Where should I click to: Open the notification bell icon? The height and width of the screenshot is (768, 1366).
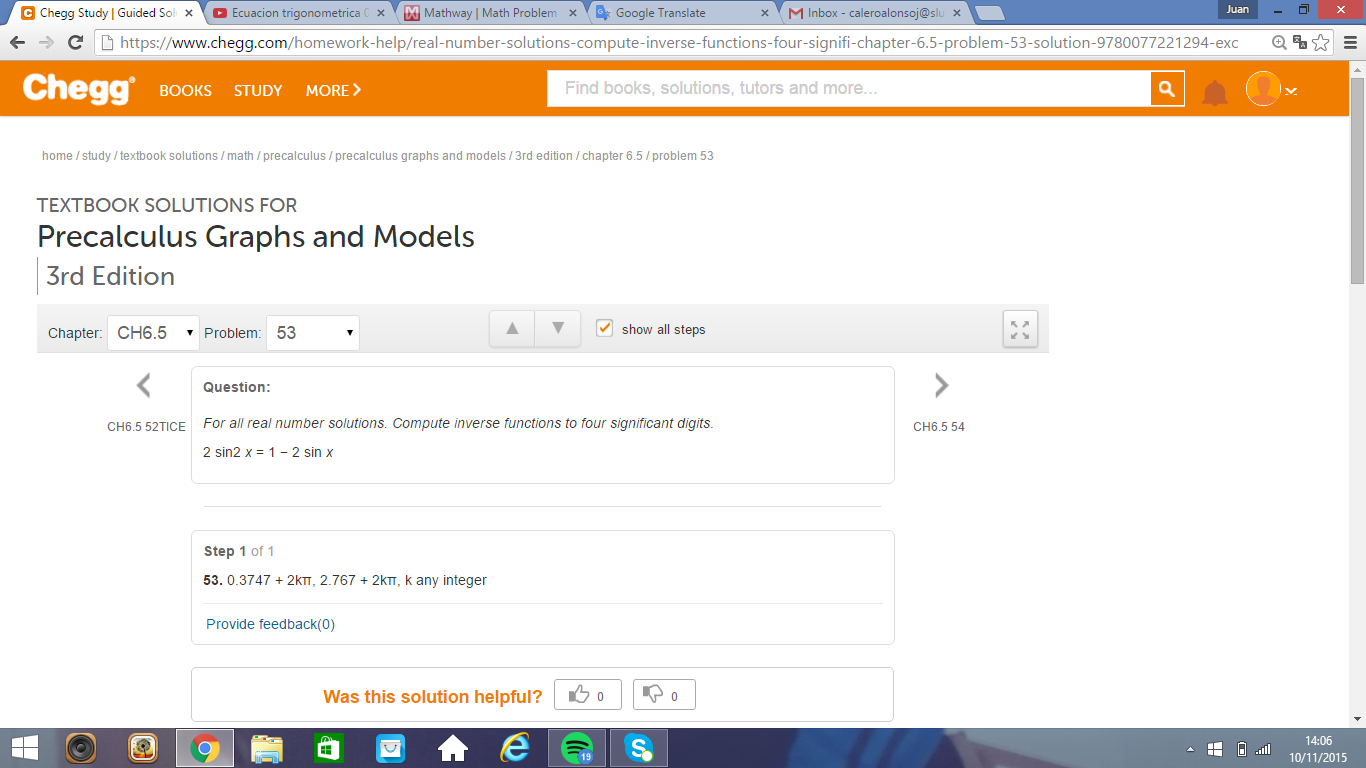click(x=1215, y=88)
